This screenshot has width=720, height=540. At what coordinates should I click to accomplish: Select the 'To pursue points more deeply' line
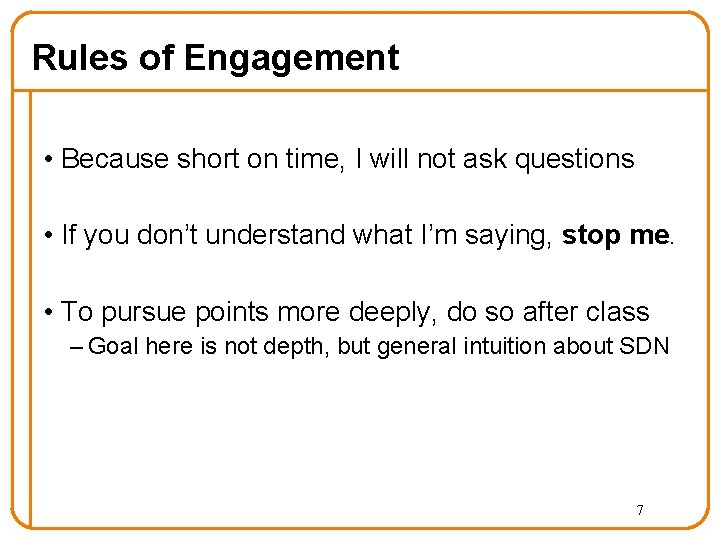[355, 313]
